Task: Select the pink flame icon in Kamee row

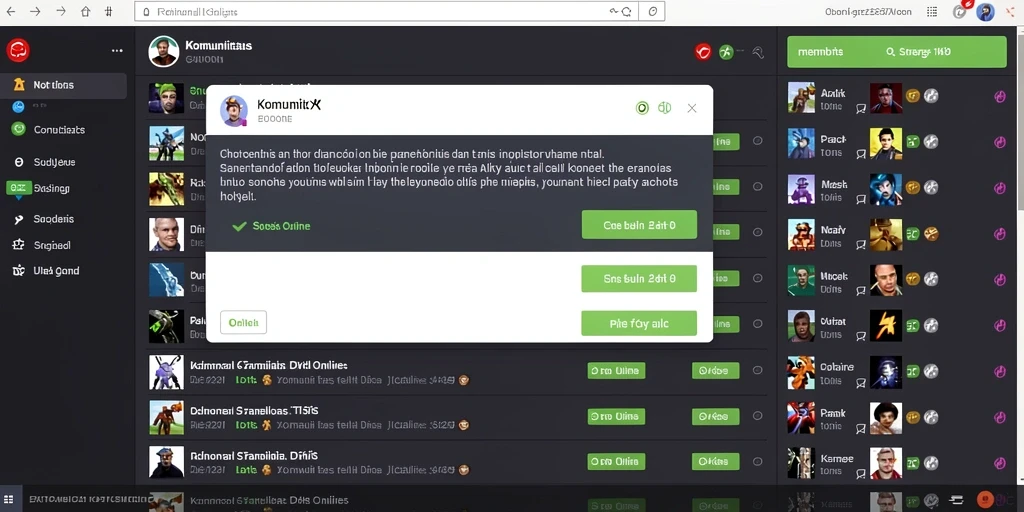Action: point(999,462)
